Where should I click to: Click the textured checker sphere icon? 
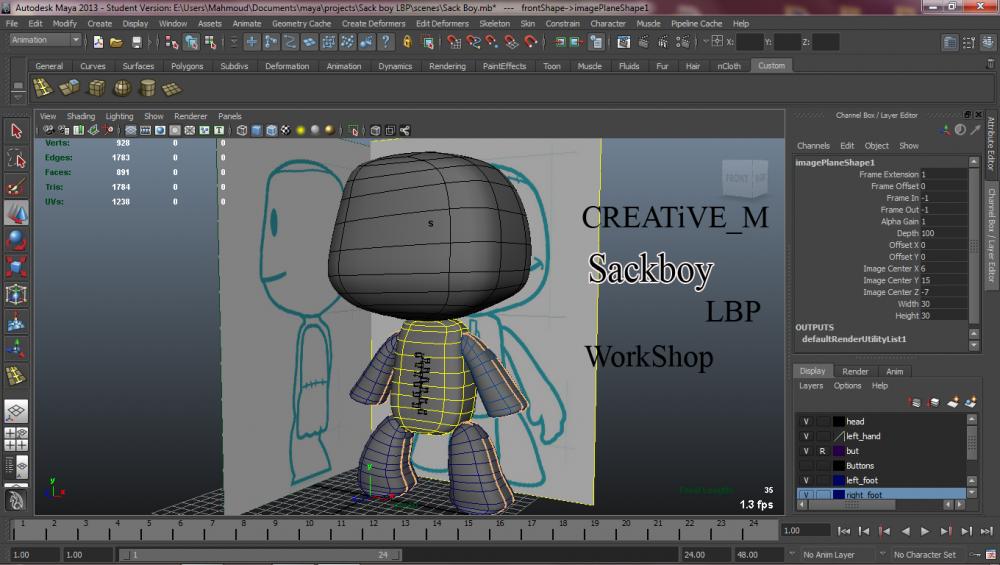pyautogui.click(x=286, y=130)
